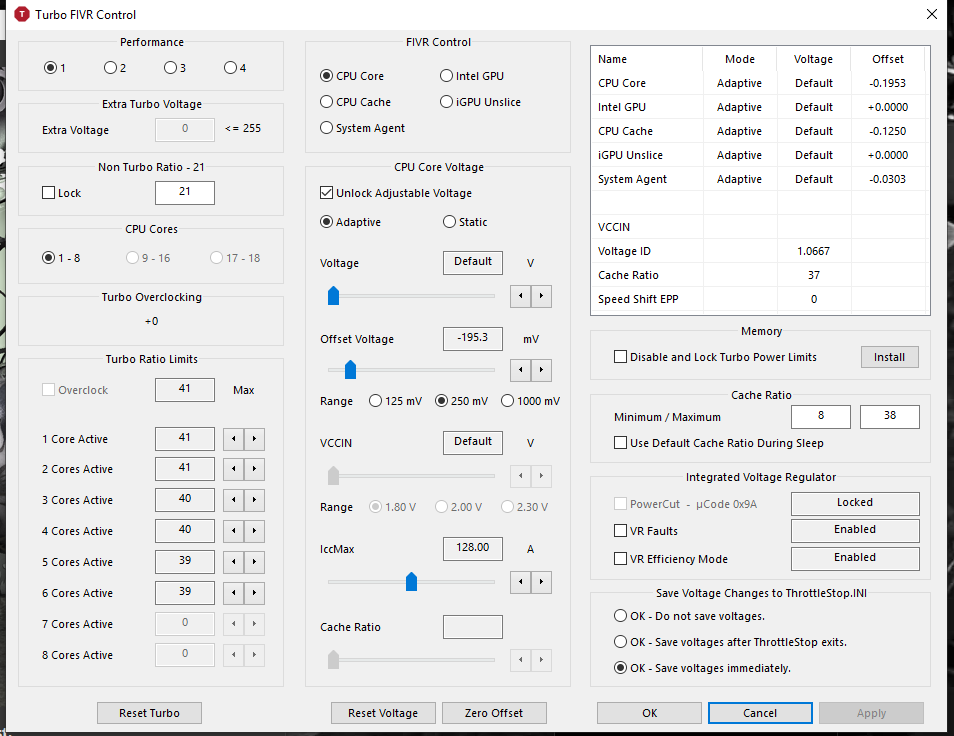This screenshot has width=954, height=736.
Task: Increase the 4 Cores Active ratio arrow
Action: pyautogui.click(x=254, y=531)
